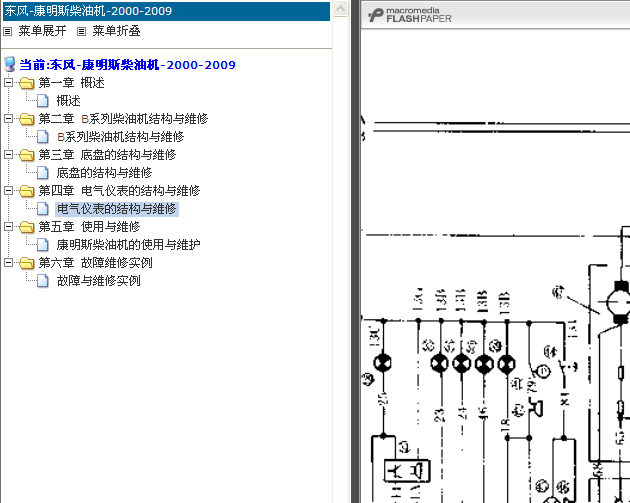Select 第二章 B系列柴油机结构与维修 chapter

[123, 119]
